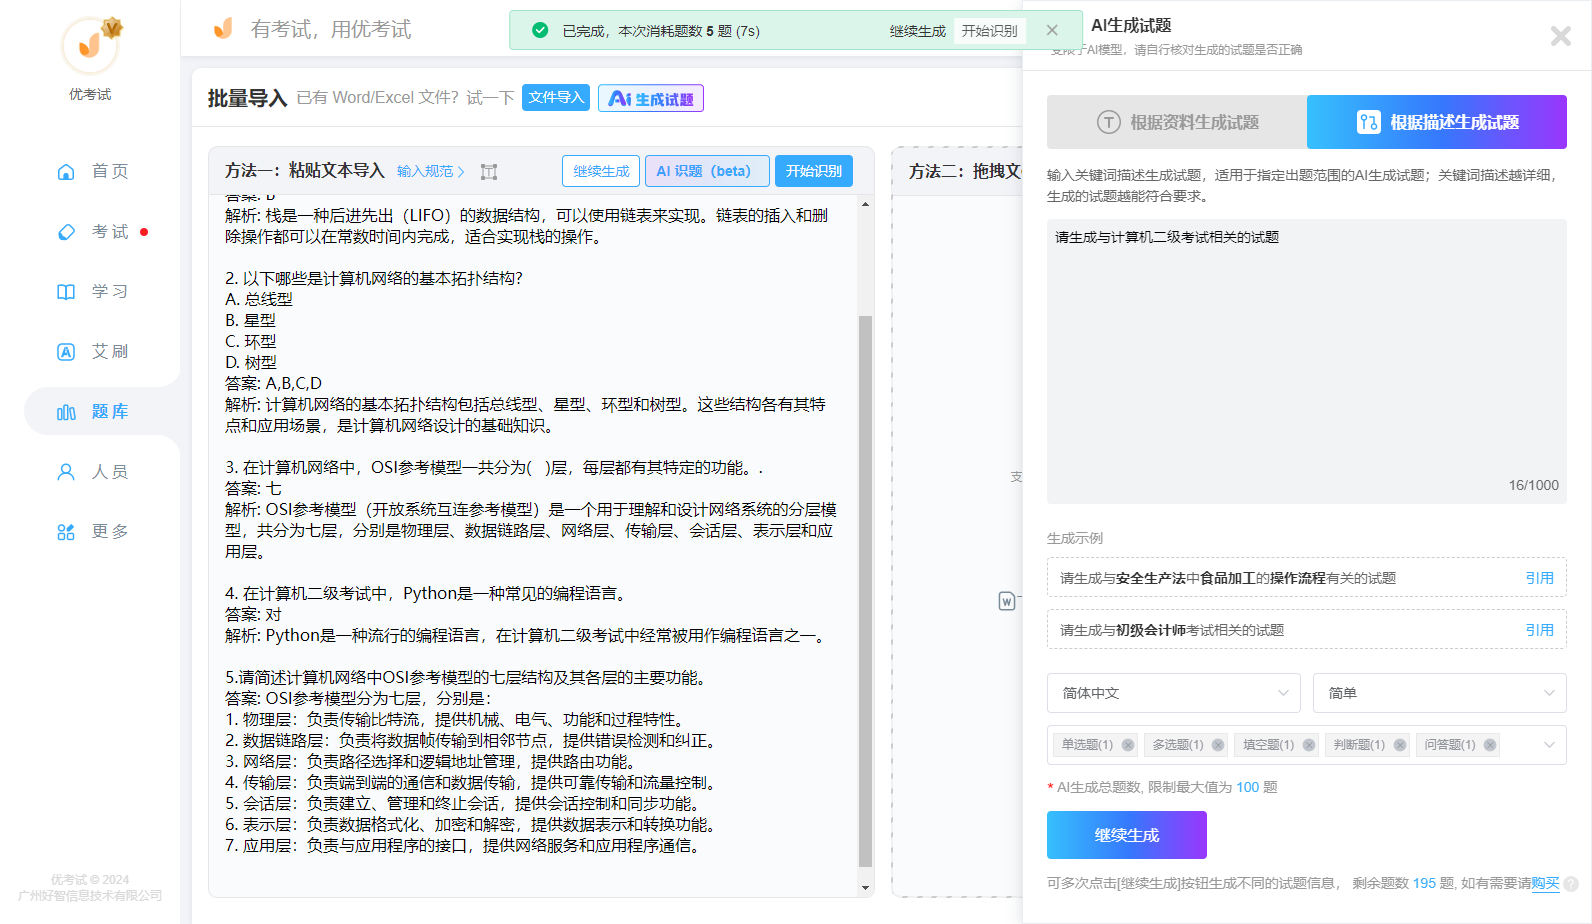Remove the 填空题(1) tag
Screen dimensions: 1592x924
[1309, 745]
